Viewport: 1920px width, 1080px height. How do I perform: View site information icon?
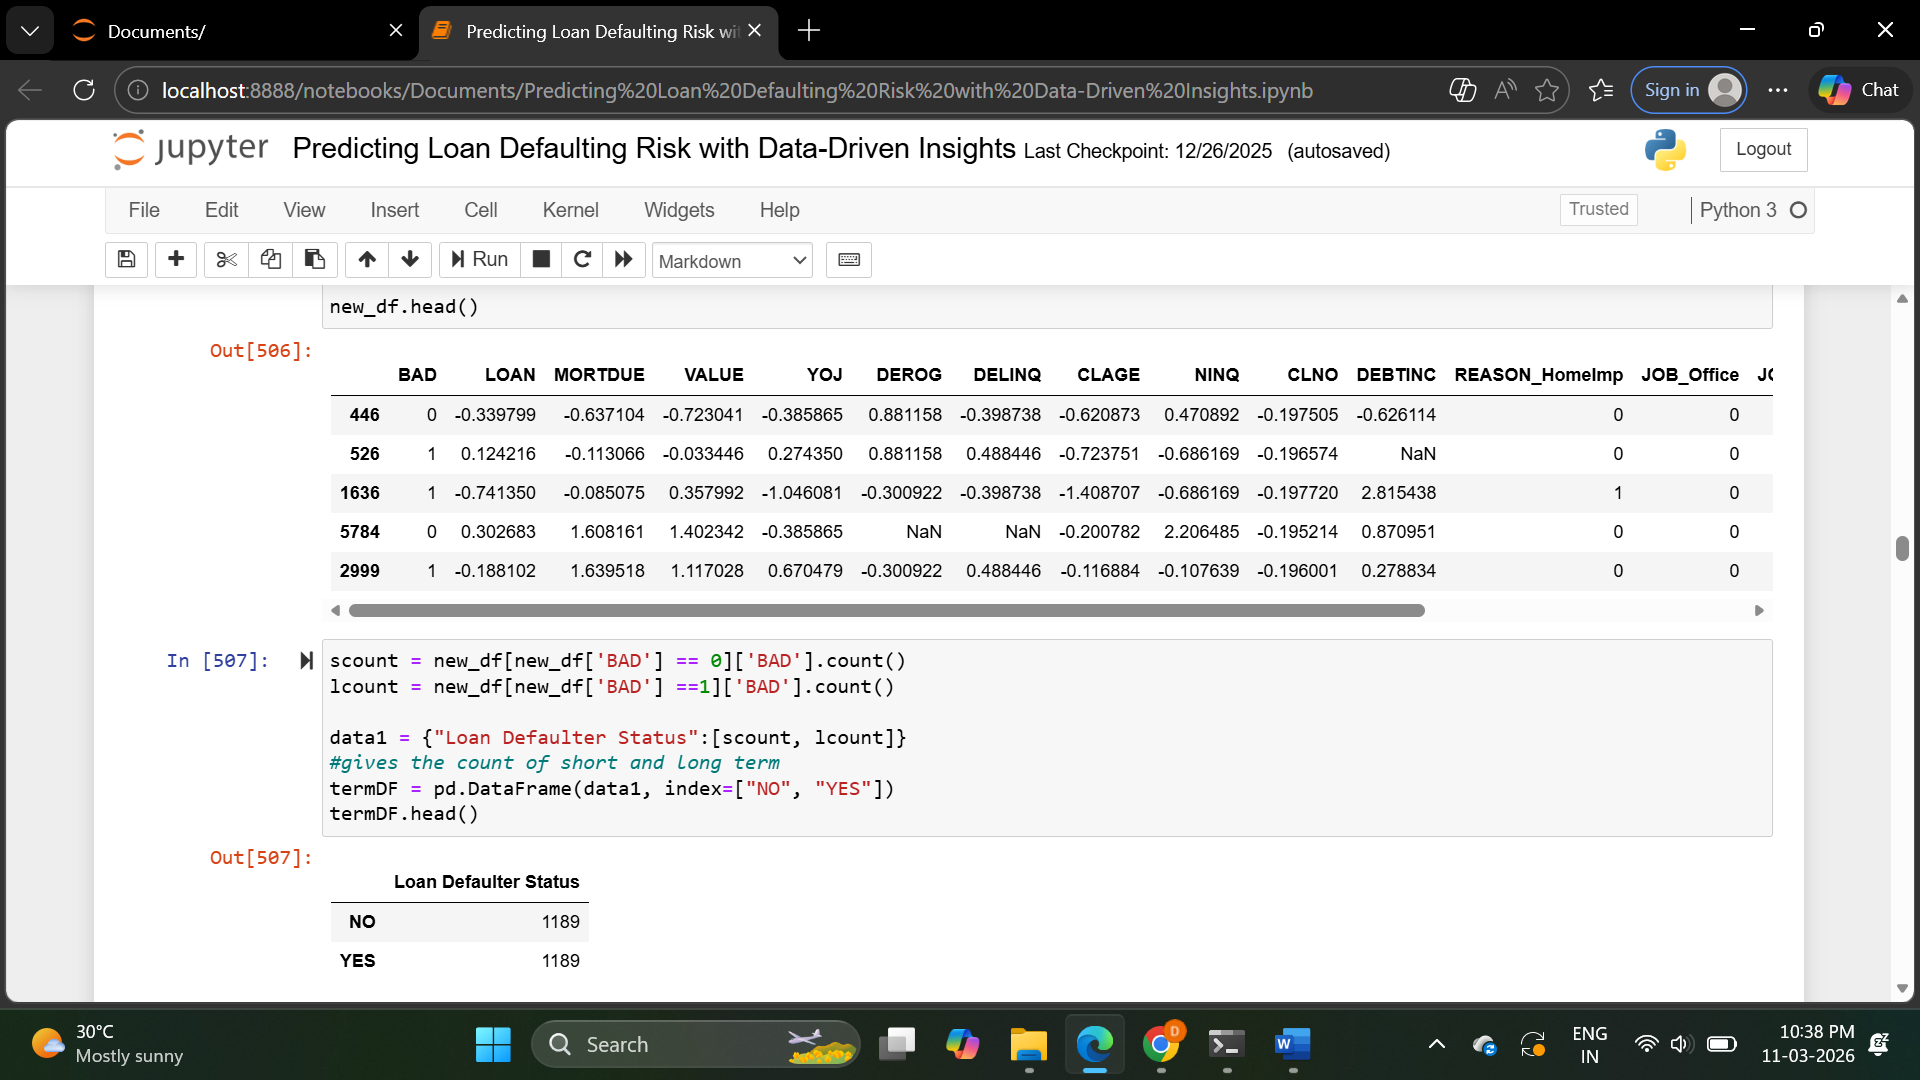click(x=138, y=90)
